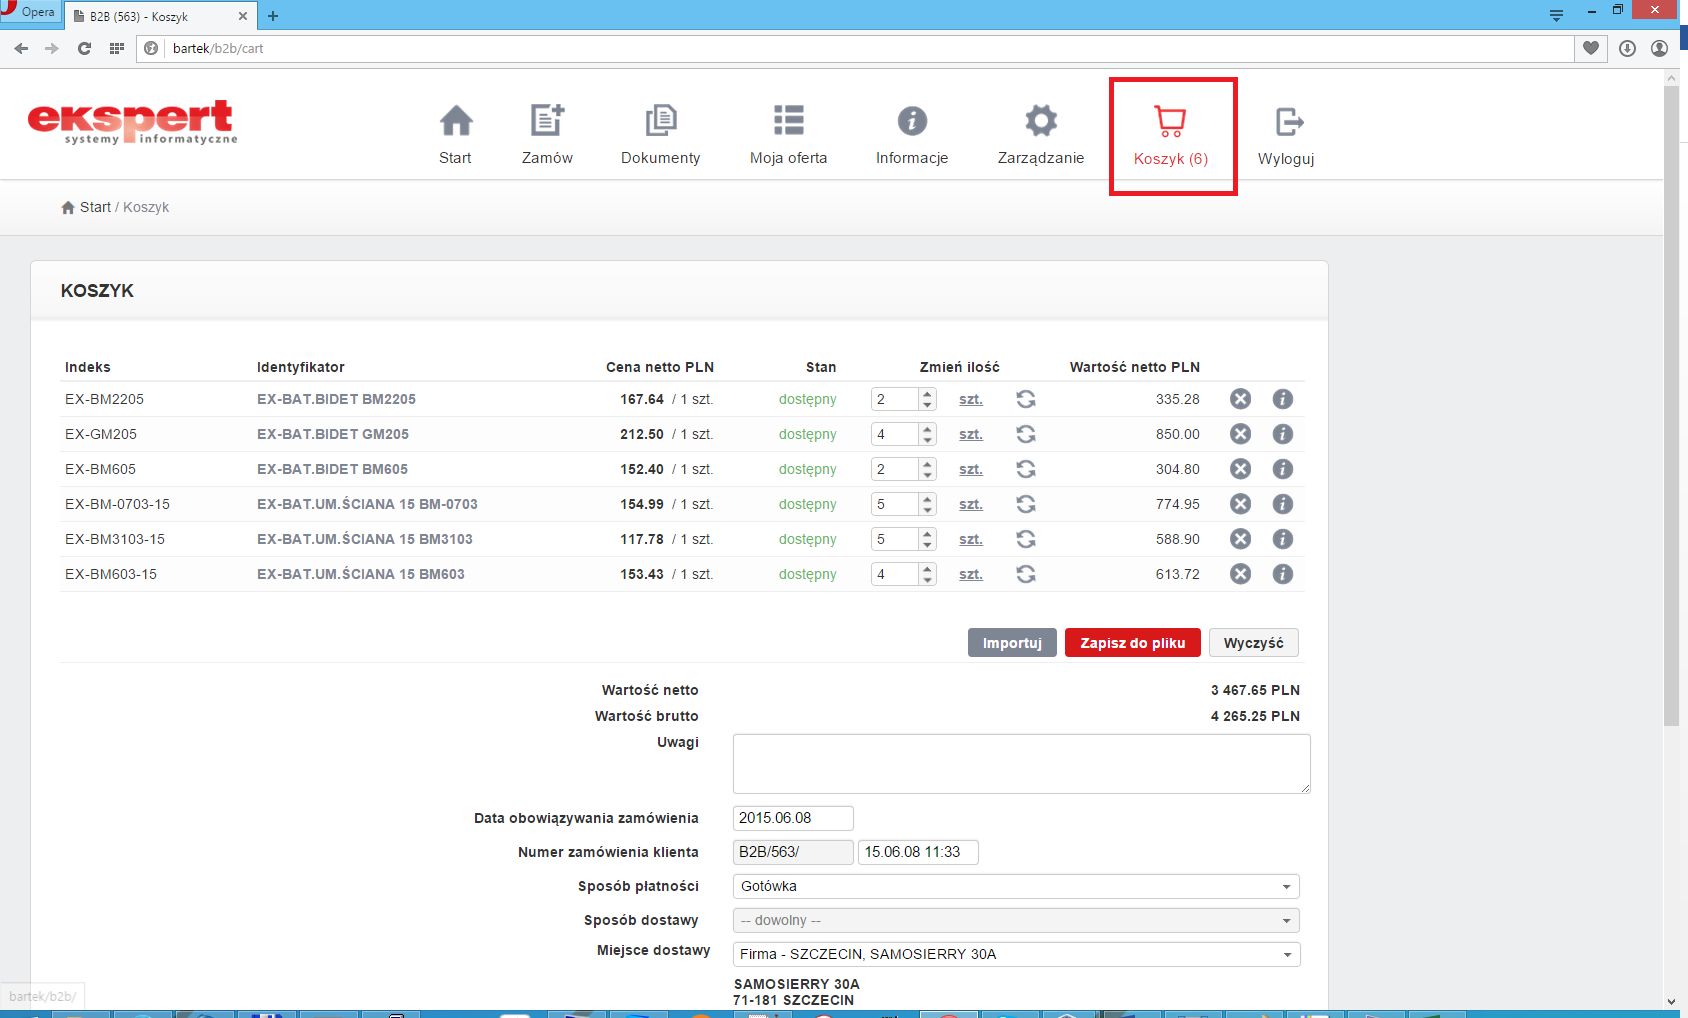1688x1018 pixels.
Task: Show info for EX-BM605
Action: coord(1283,469)
